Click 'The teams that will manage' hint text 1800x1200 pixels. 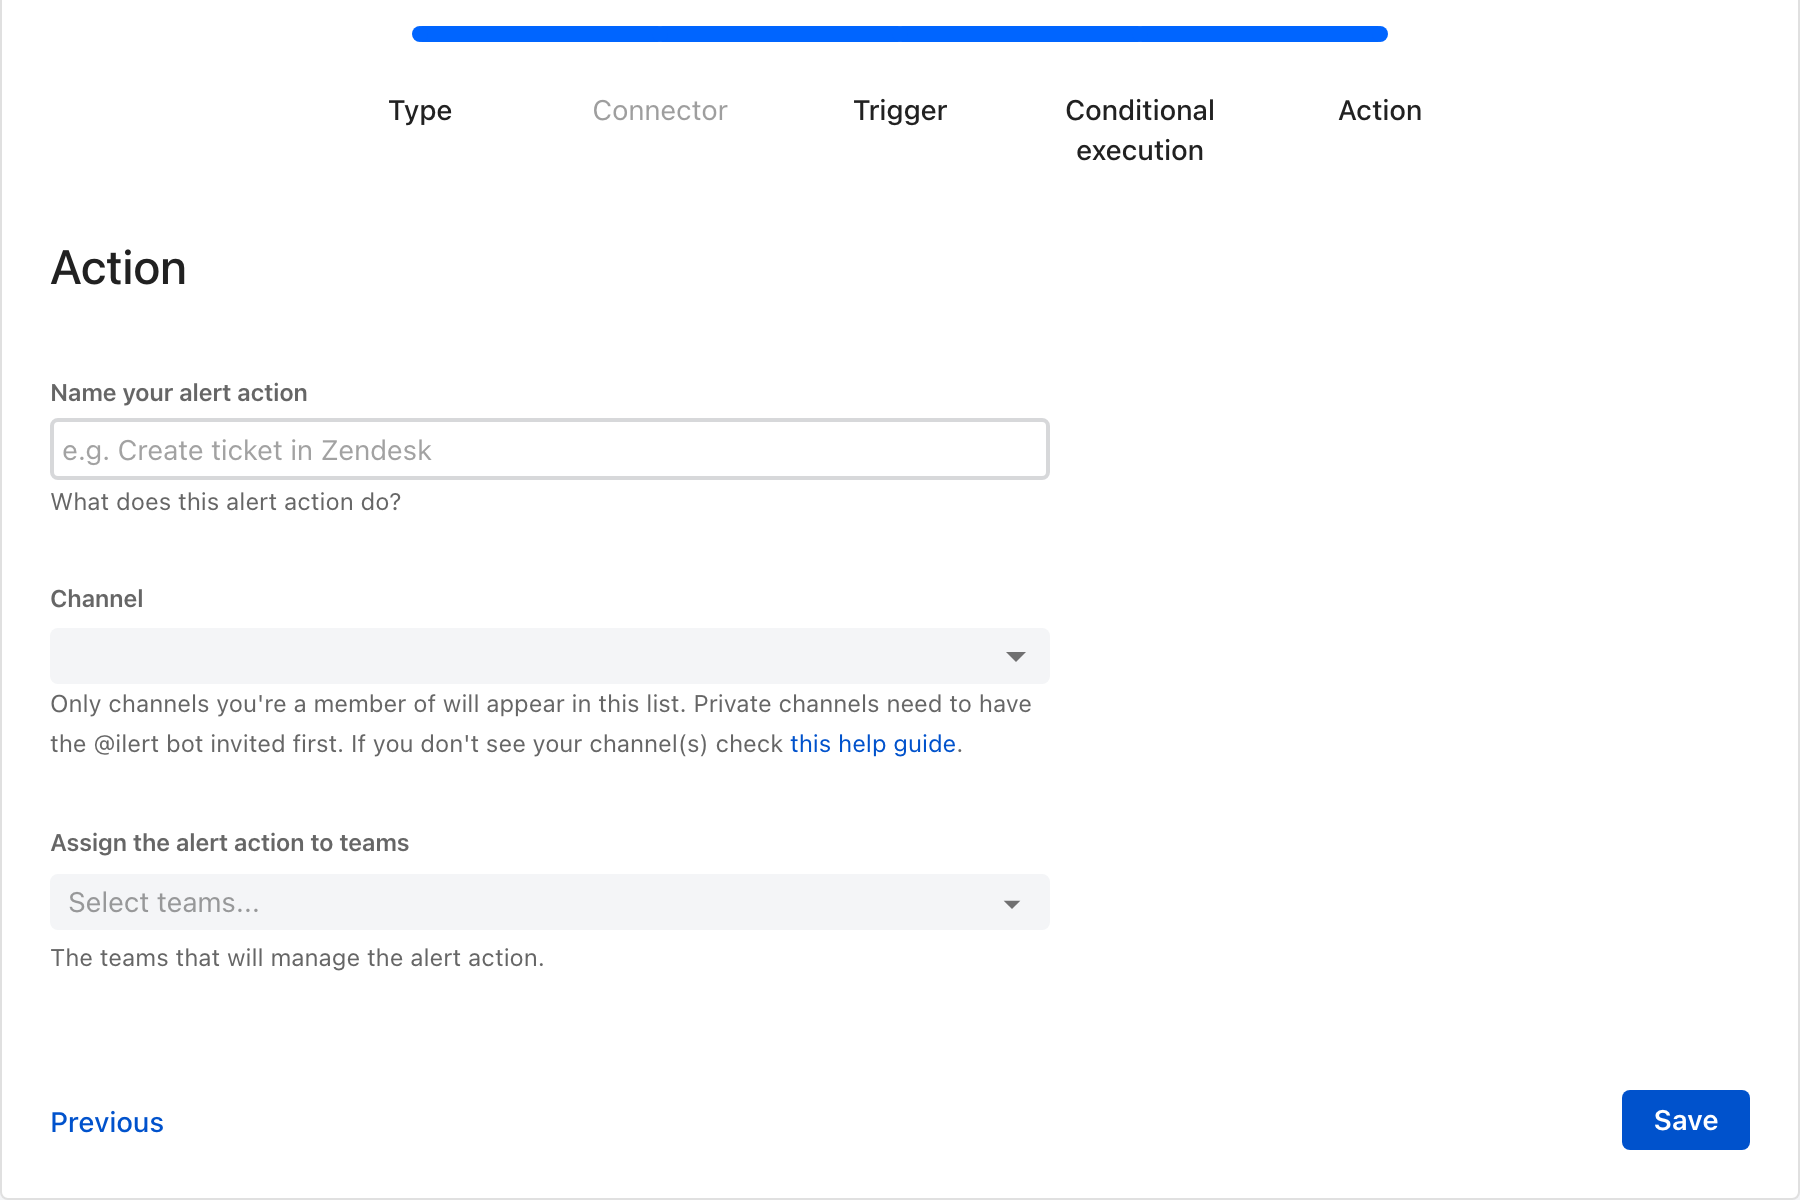(297, 958)
